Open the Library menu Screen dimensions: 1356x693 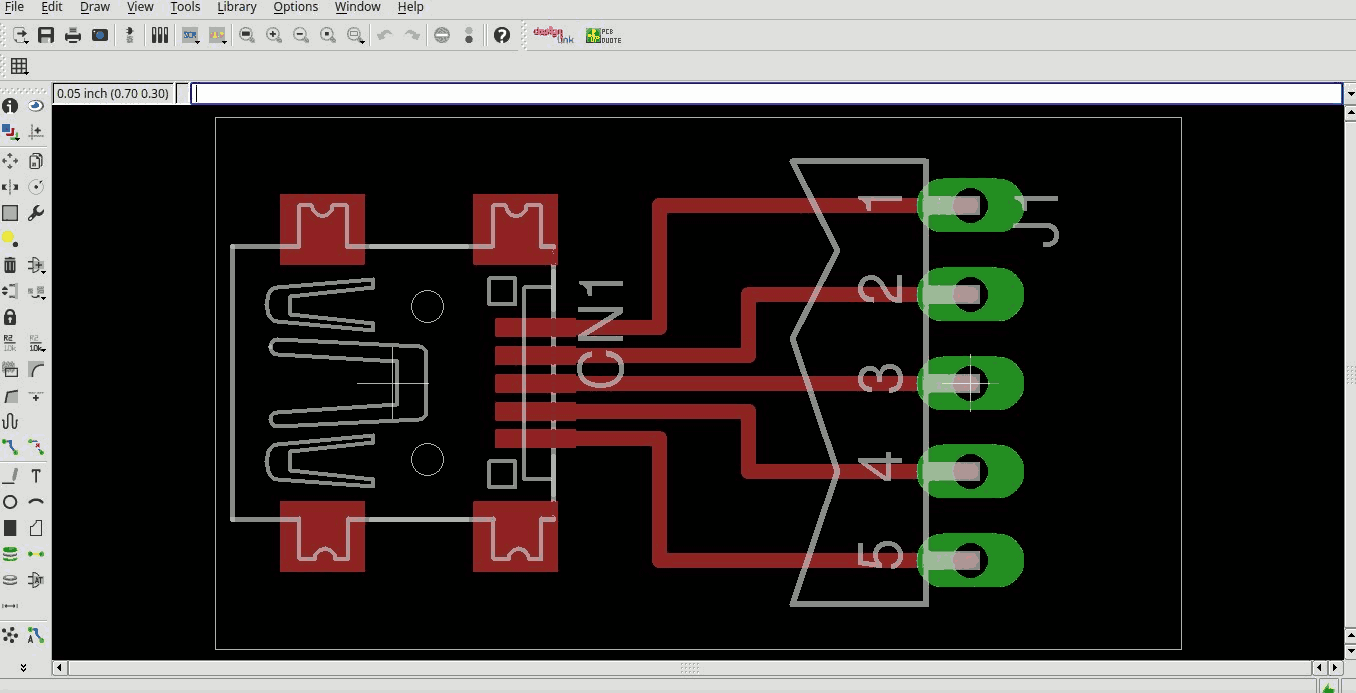pos(237,7)
